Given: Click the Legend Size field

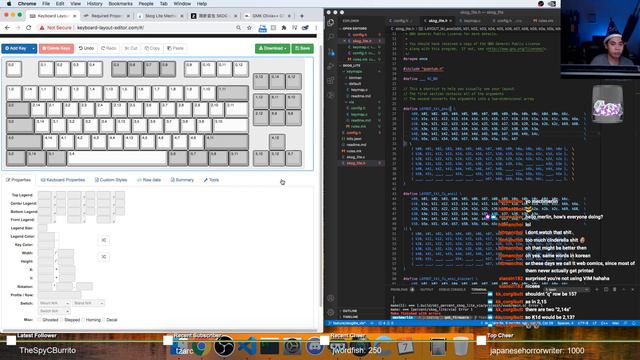Looking at the screenshot, I should click(42, 228).
